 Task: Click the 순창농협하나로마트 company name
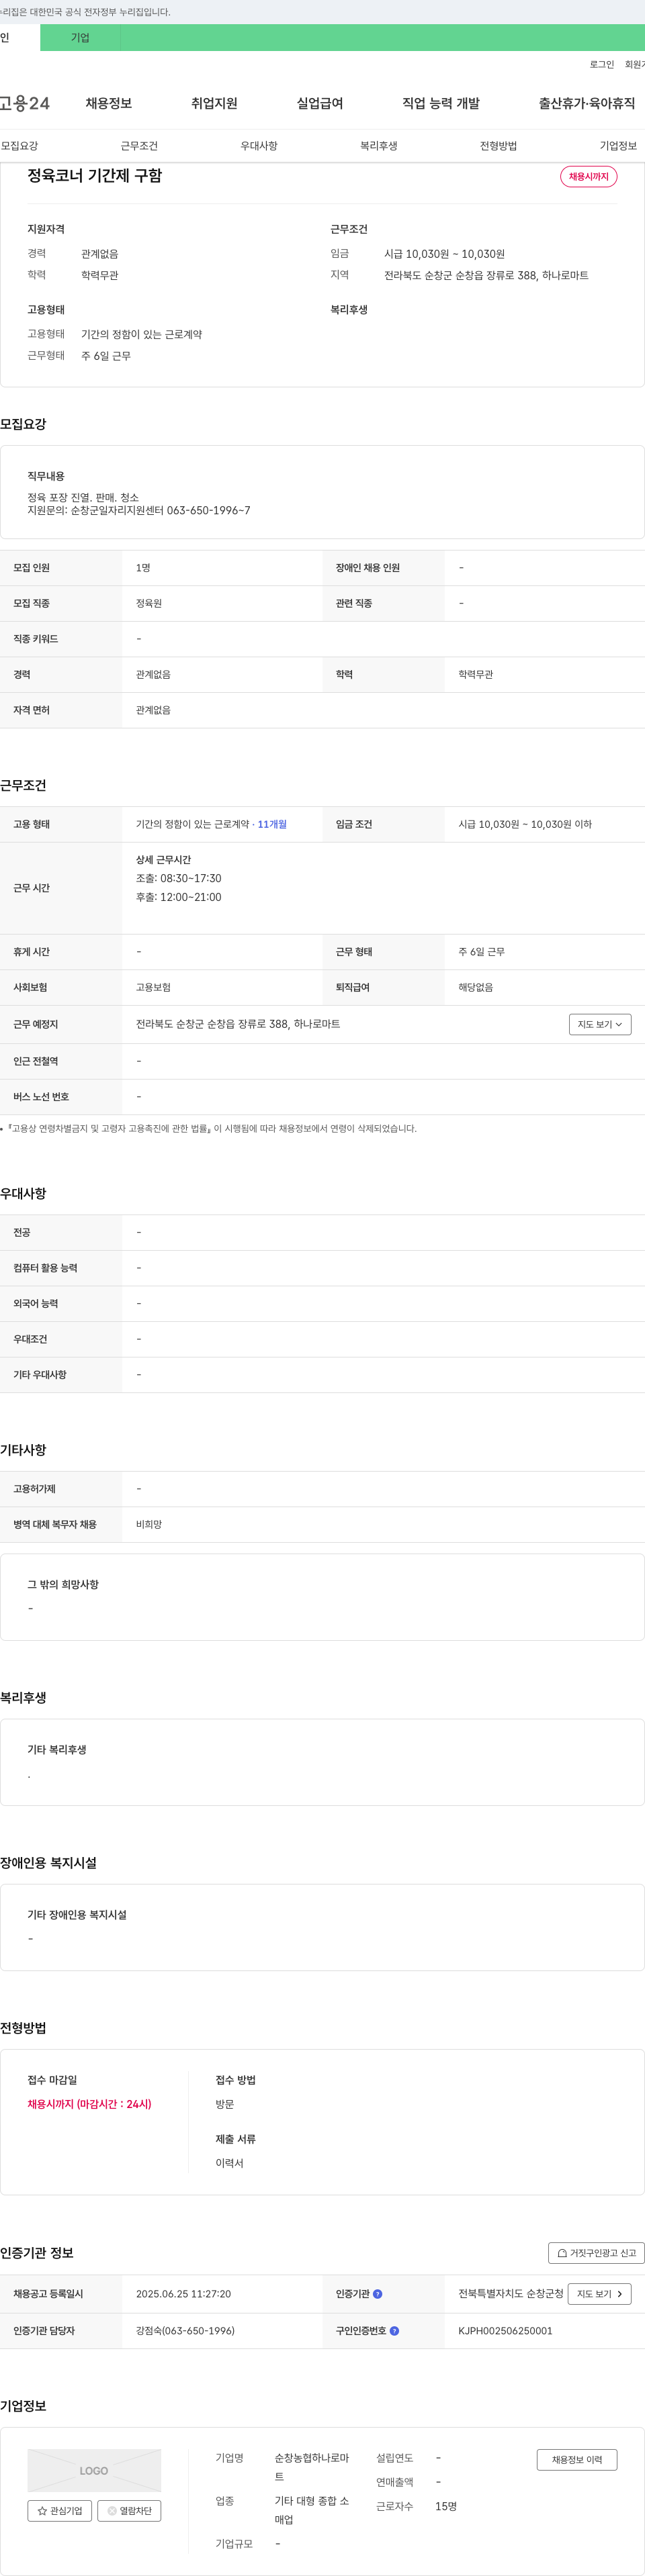[x=312, y=2467]
